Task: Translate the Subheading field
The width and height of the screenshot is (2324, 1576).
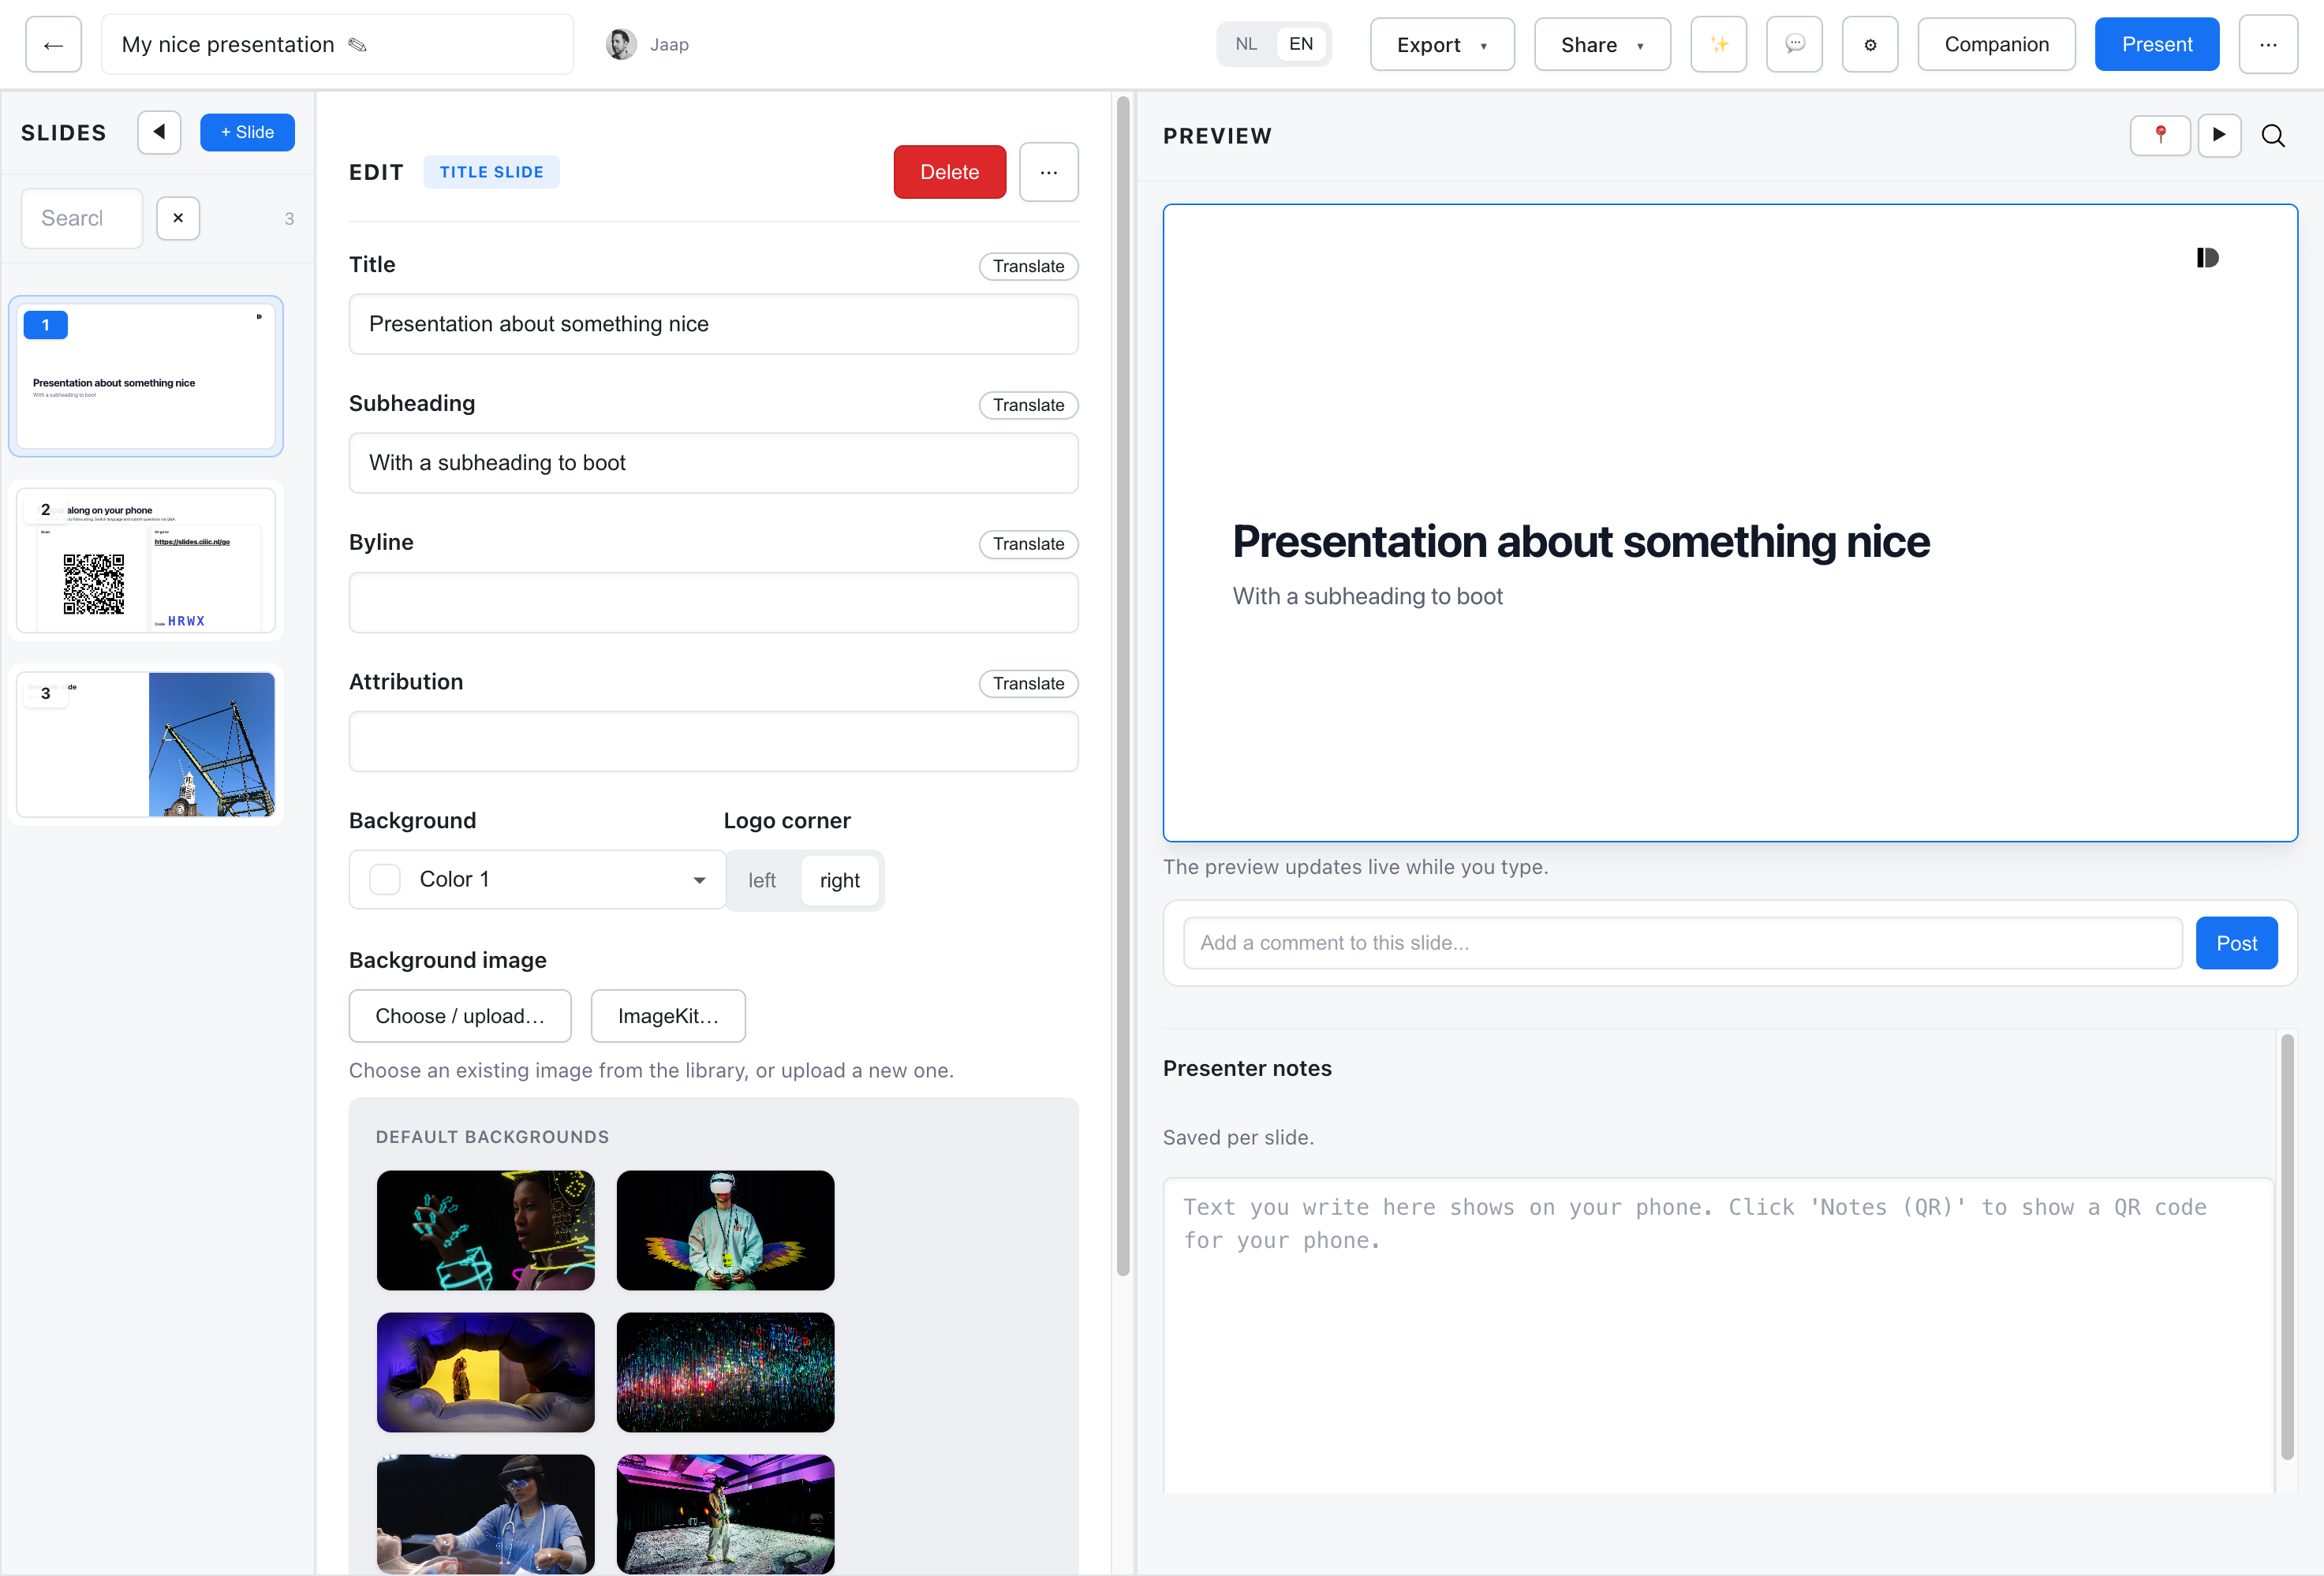Action: tap(1028, 405)
